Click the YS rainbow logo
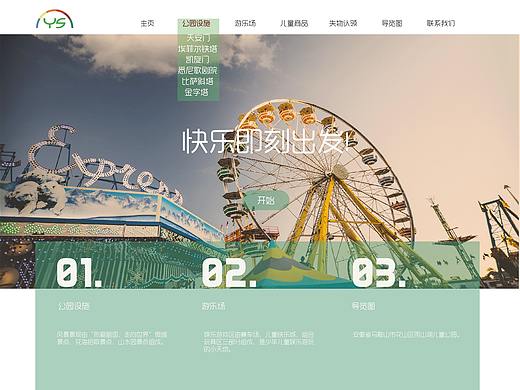The height and width of the screenshot is (390, 520). coord(55,20)
